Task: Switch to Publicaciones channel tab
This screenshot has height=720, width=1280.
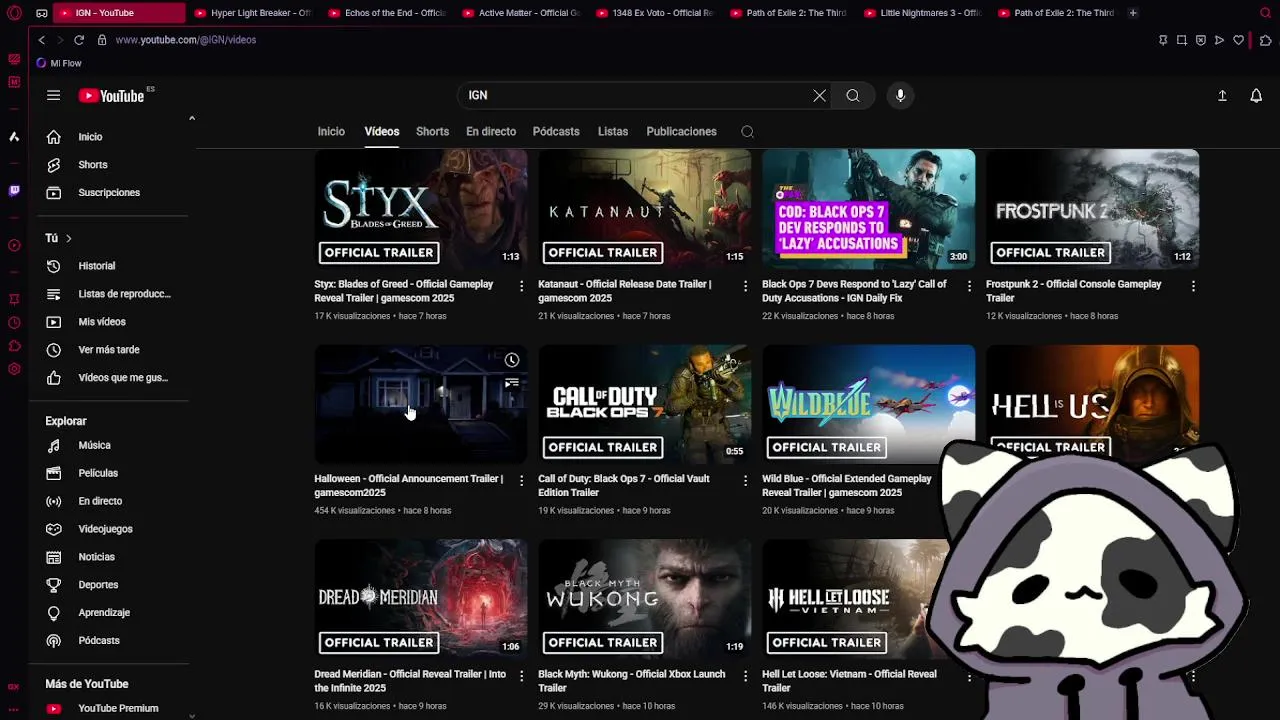Action: [681, 131]
